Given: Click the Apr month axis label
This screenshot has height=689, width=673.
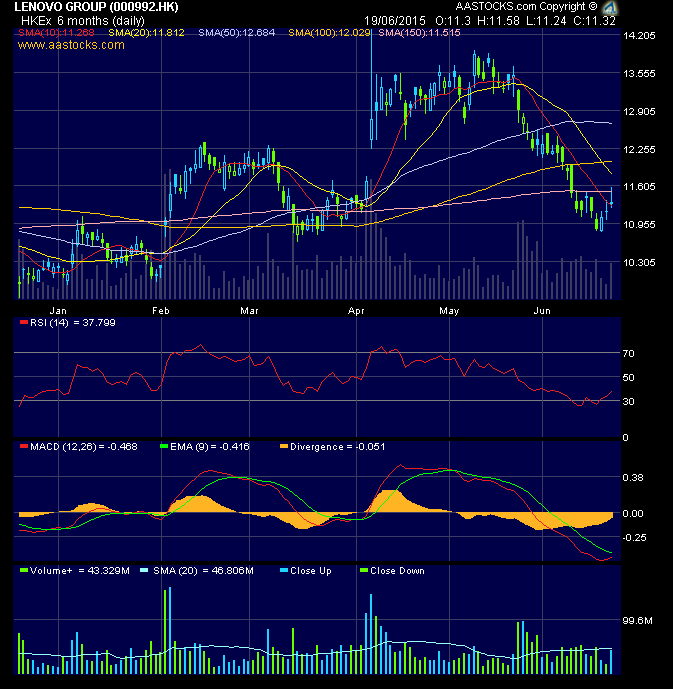Looking at the screenshot, I should point(356,311).
